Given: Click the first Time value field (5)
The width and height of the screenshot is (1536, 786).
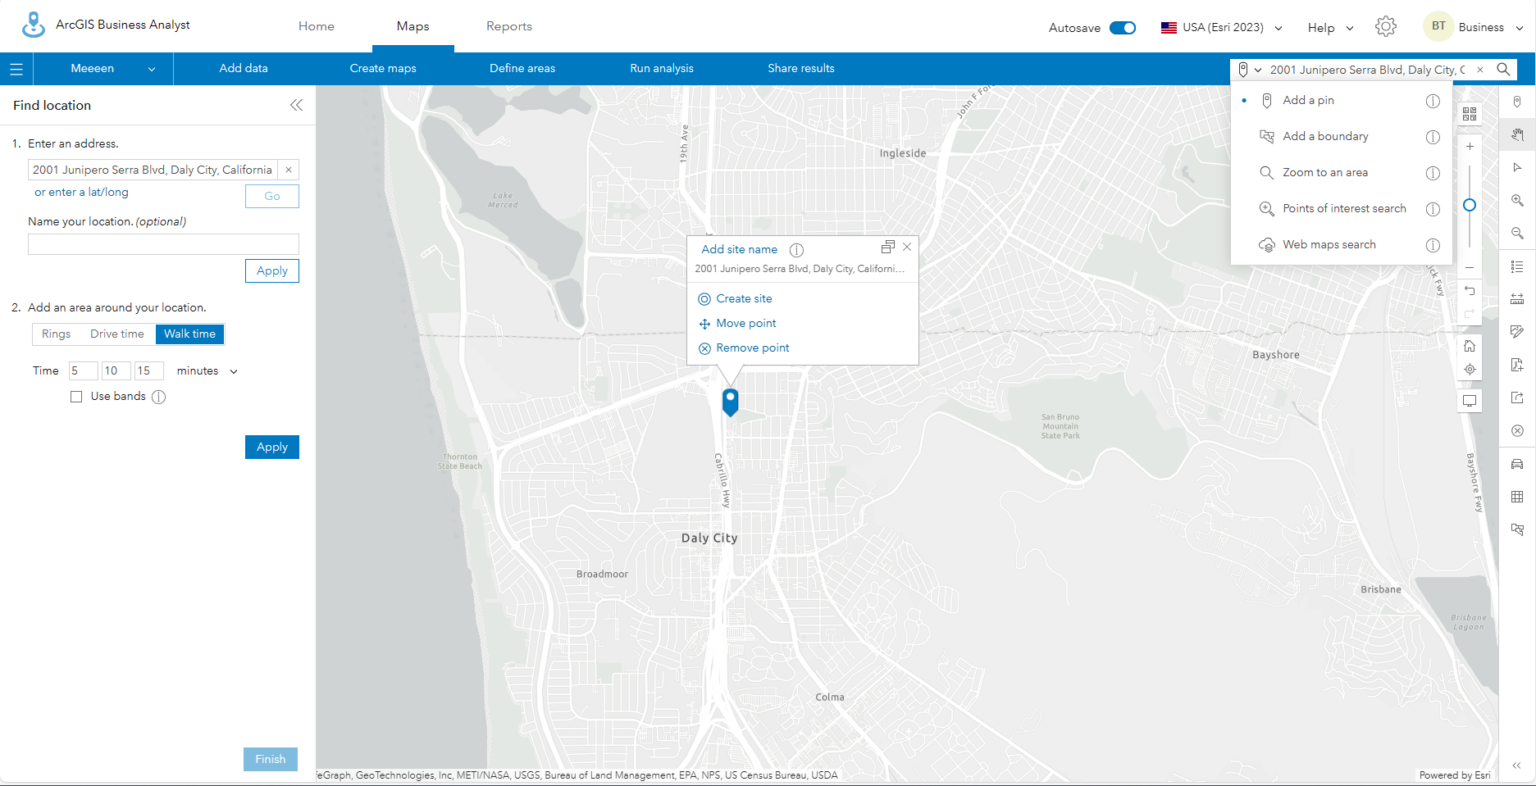Looking at the screenshot, I should point(83,371).
